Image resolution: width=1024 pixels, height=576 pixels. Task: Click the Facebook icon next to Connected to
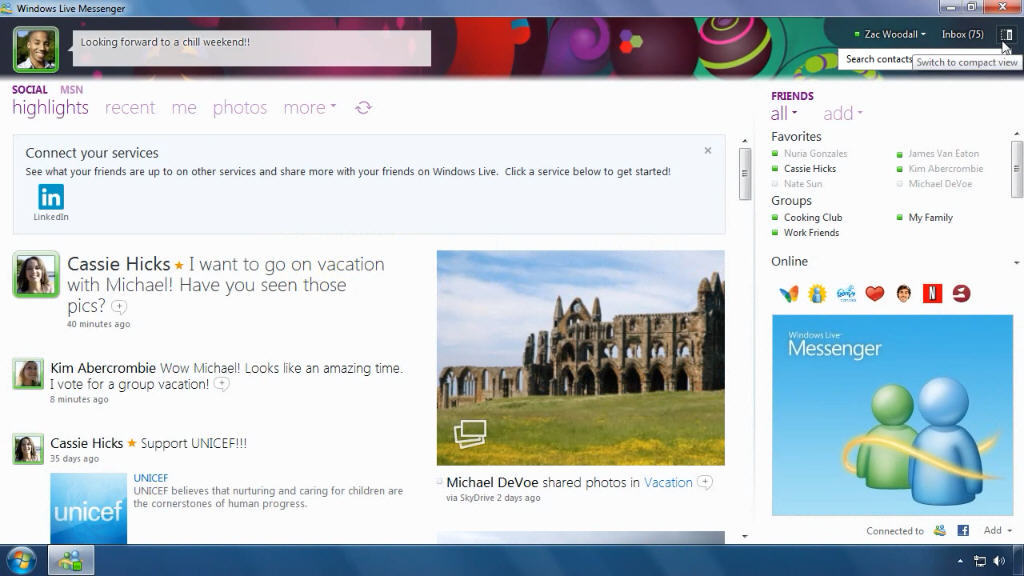[964, 531]
